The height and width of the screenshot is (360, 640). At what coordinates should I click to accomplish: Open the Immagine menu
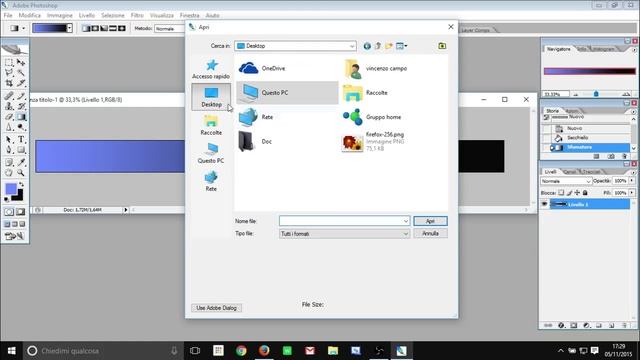pos(60,15)
